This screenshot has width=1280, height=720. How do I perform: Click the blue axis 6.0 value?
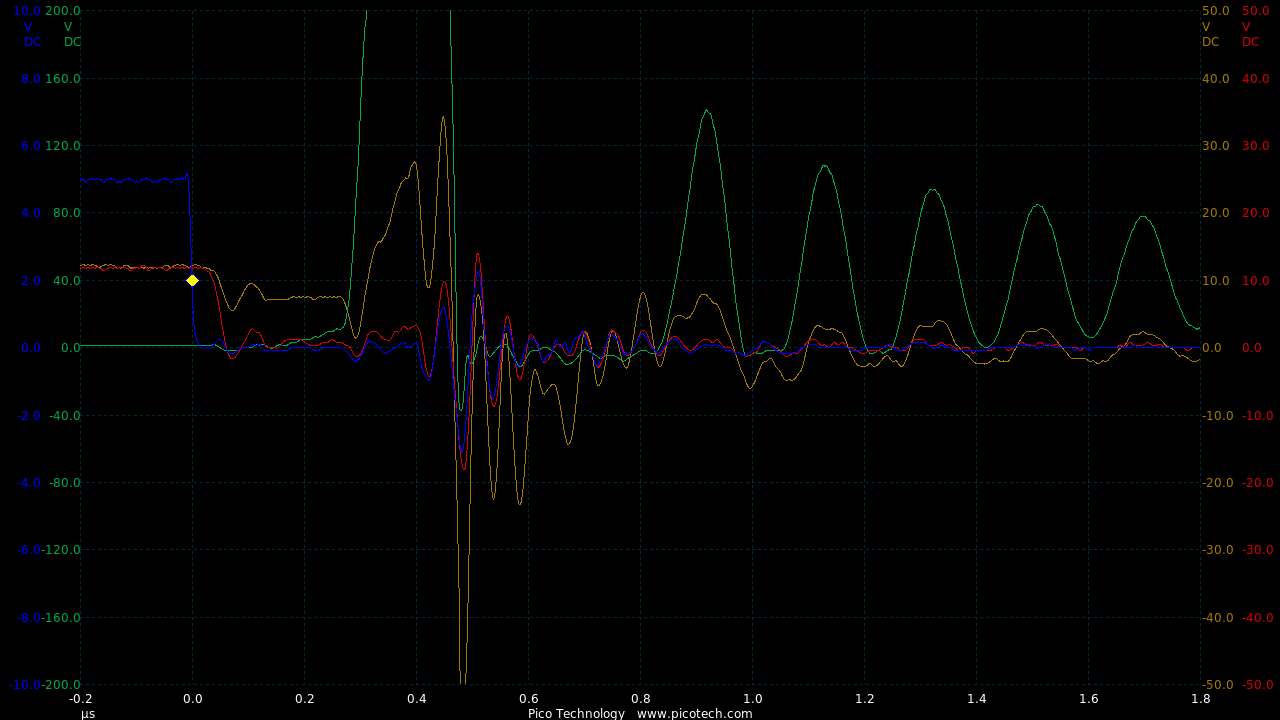(x=29, y=146)
